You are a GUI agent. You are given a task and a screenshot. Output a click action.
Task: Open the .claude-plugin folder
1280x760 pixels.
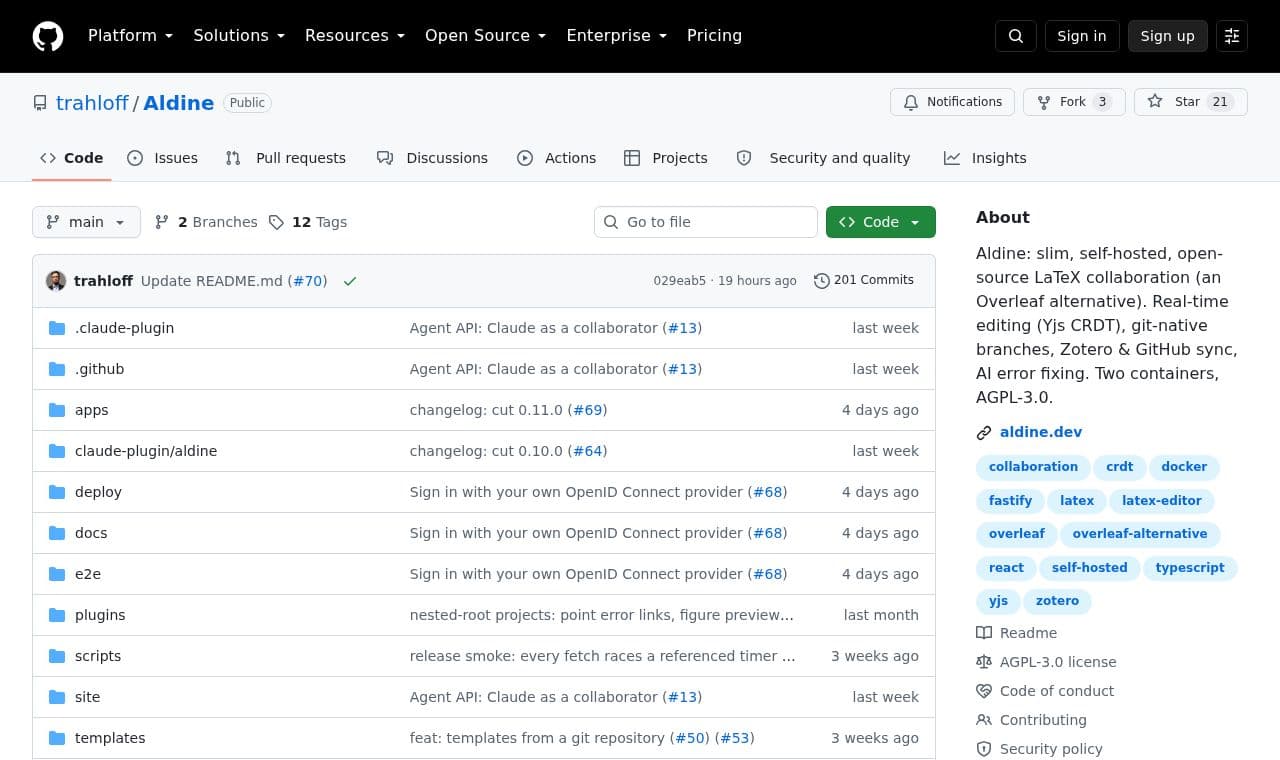click(124, 328)
